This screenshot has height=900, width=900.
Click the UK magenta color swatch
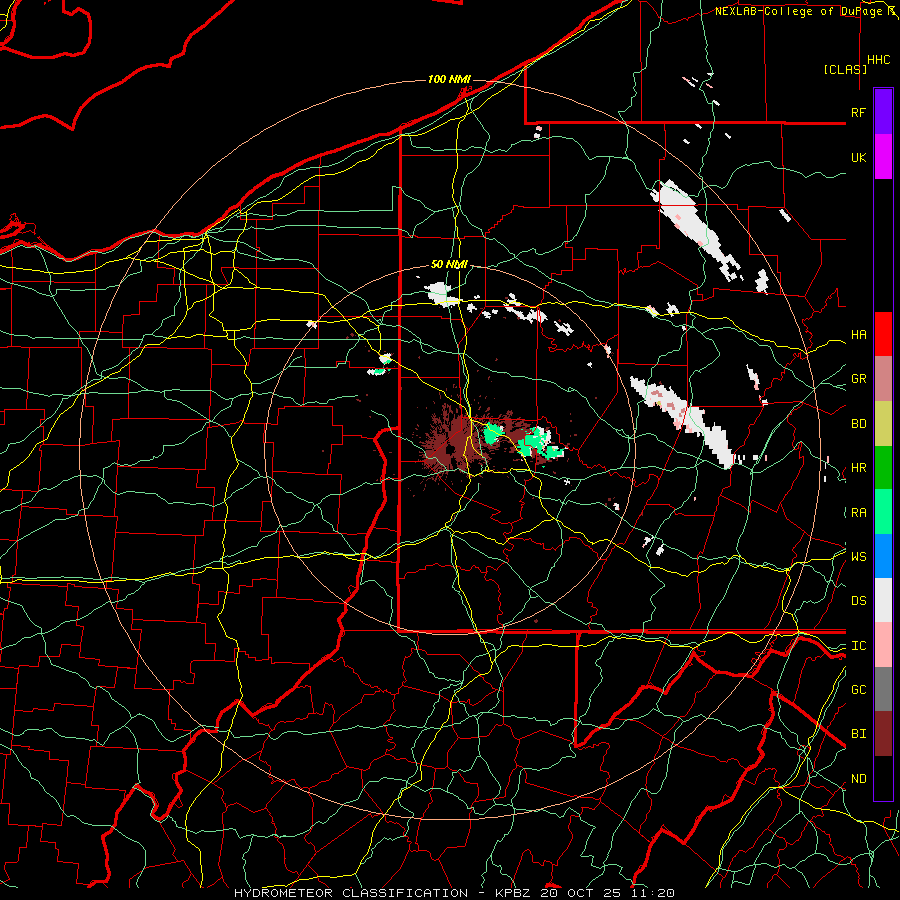coord(883,157)
